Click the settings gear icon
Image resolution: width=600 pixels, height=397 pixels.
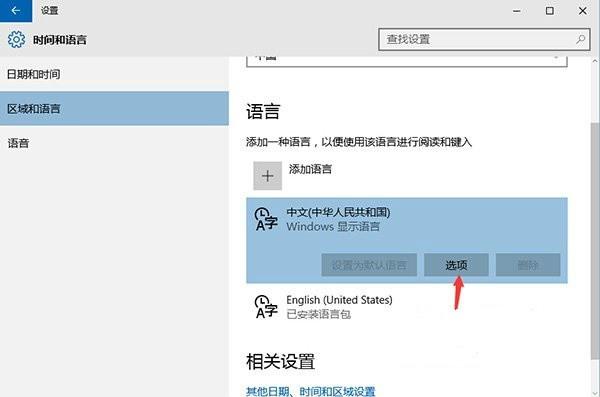[x=16, y=39]
